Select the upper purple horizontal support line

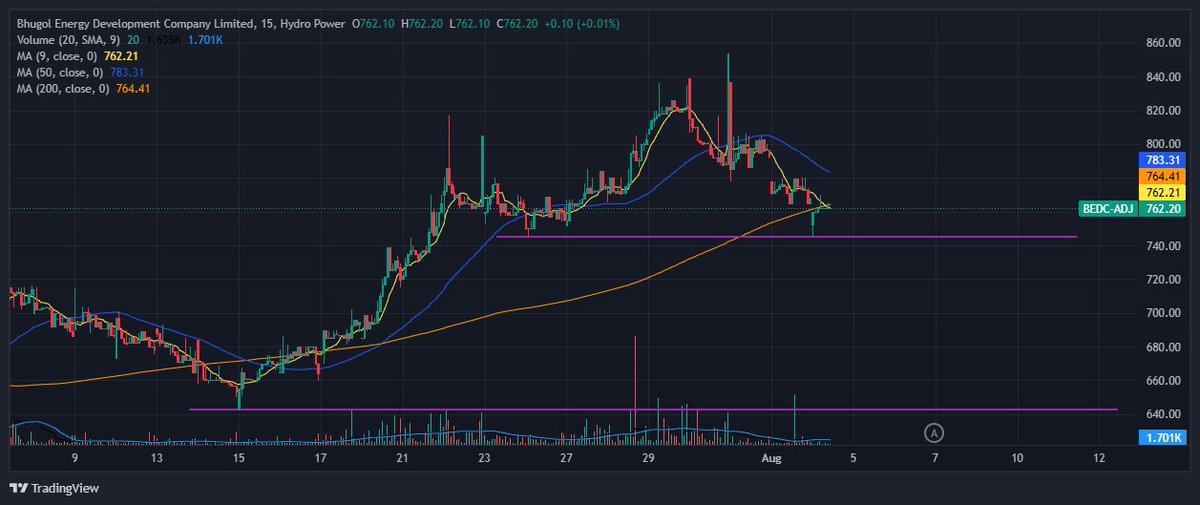(x=786, y=237)
